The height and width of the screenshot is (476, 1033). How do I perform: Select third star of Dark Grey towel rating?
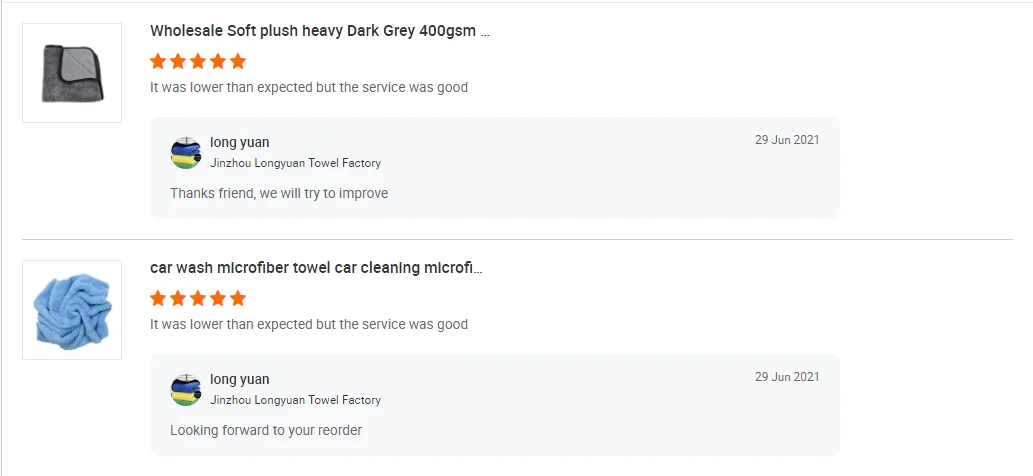point(198,61)
